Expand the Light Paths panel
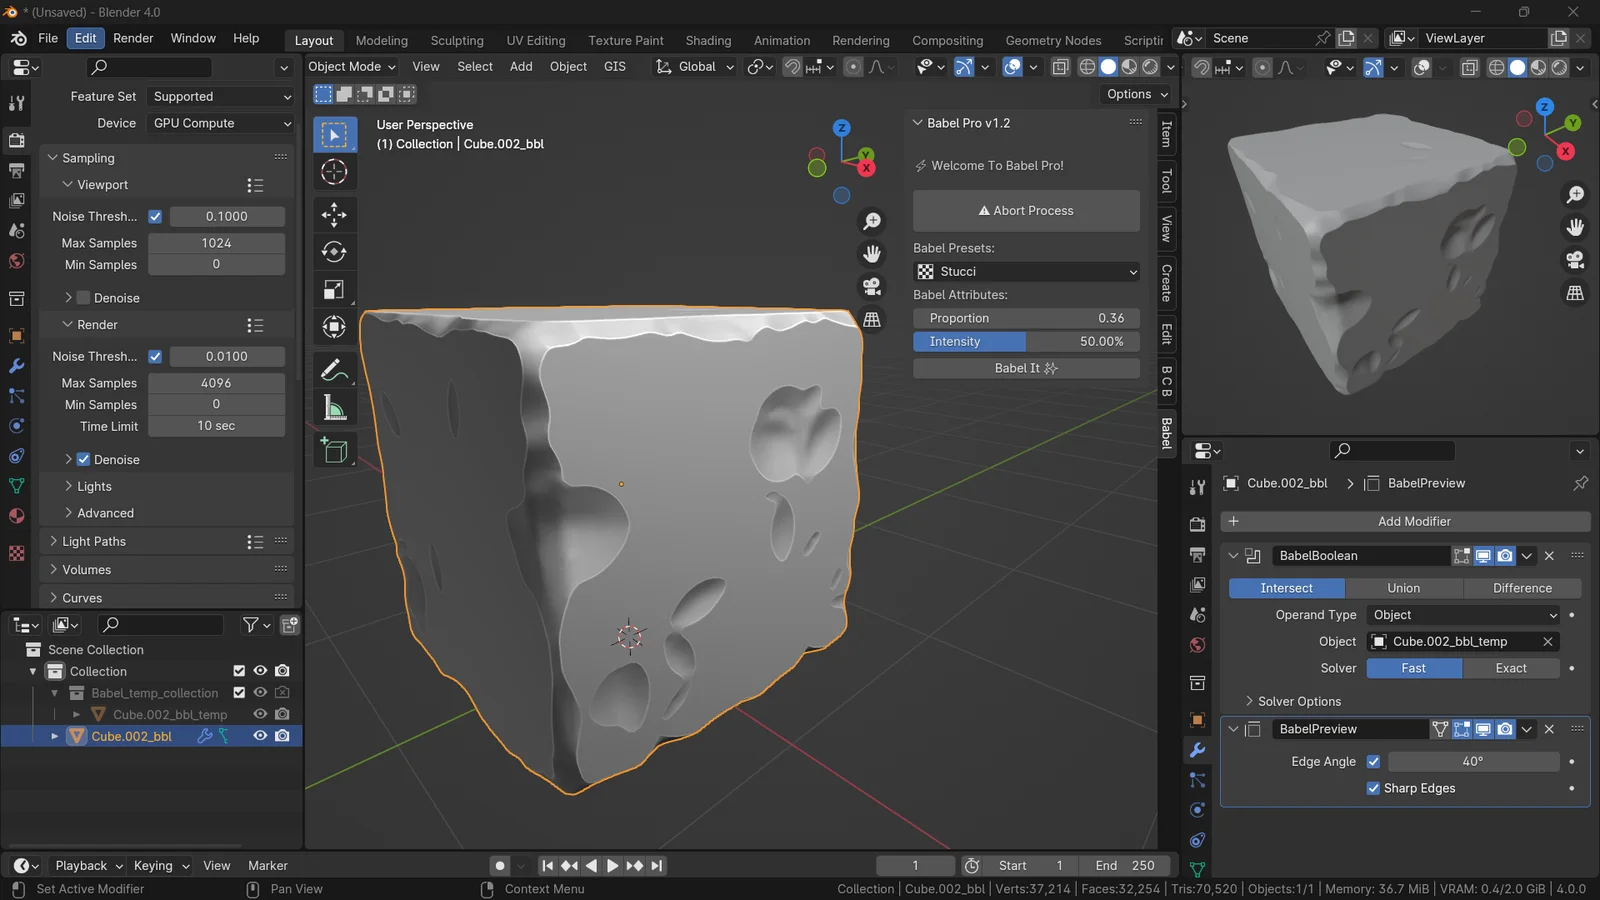 coord(94,542)
